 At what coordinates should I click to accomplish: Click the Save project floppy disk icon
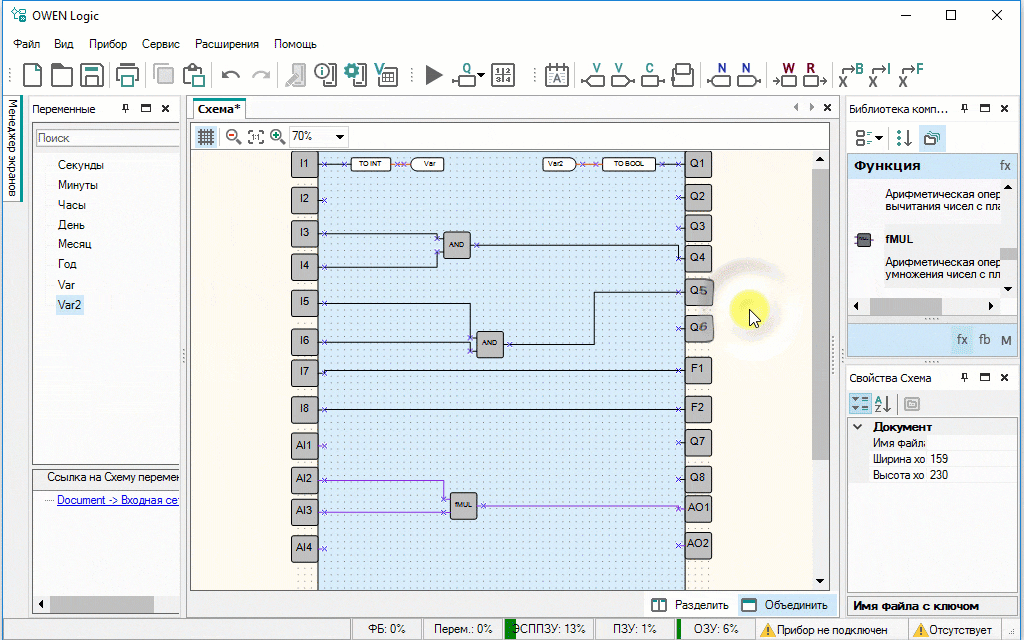point(92,75)
